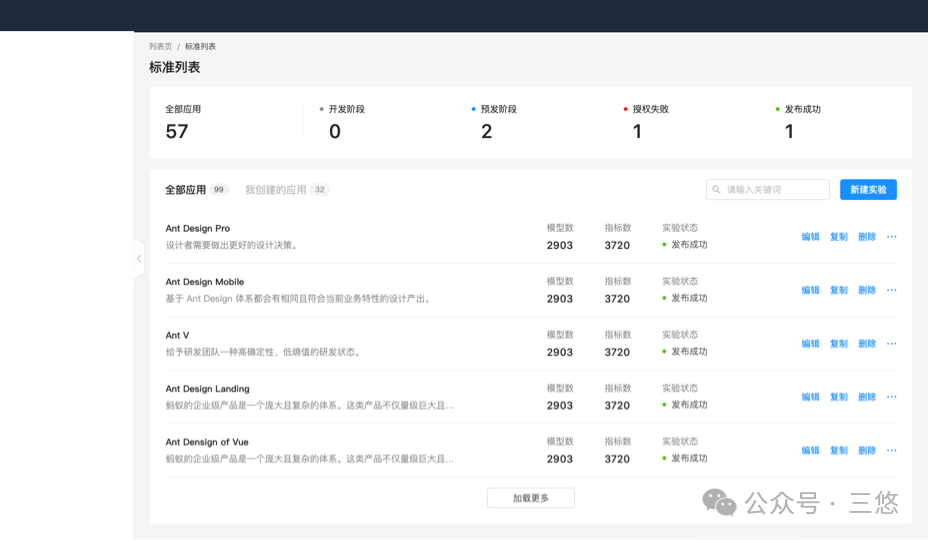The width and height of the screenshot is (928, 540).
Task: Select the Ant Densign of Vue title
Action: pos(207,442)
